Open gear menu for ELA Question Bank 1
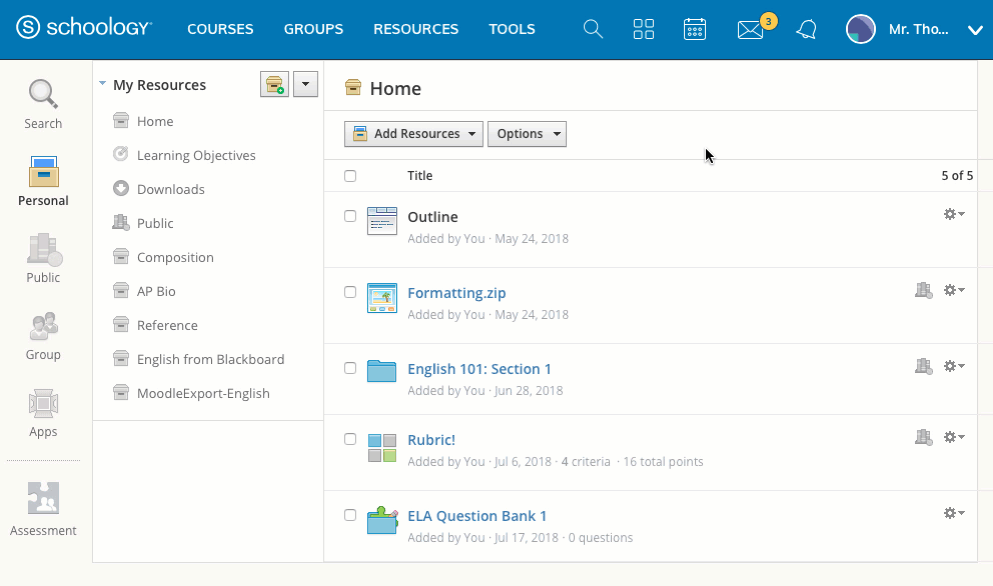993x586 pixels. [954, 513]
